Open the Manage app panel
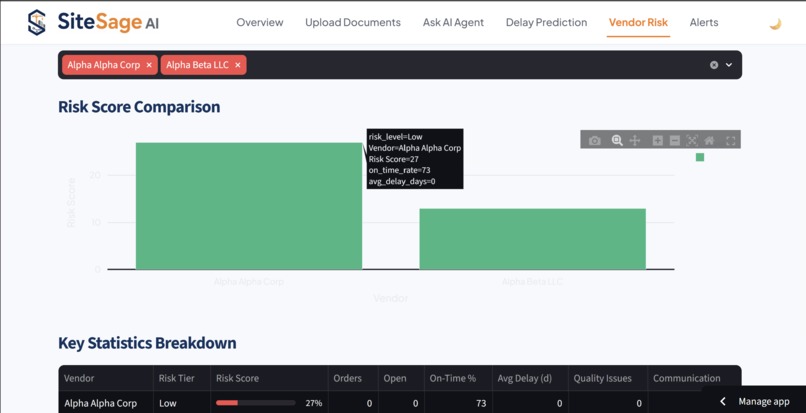This screenshot has width=806, height=413. coord(754,401)
